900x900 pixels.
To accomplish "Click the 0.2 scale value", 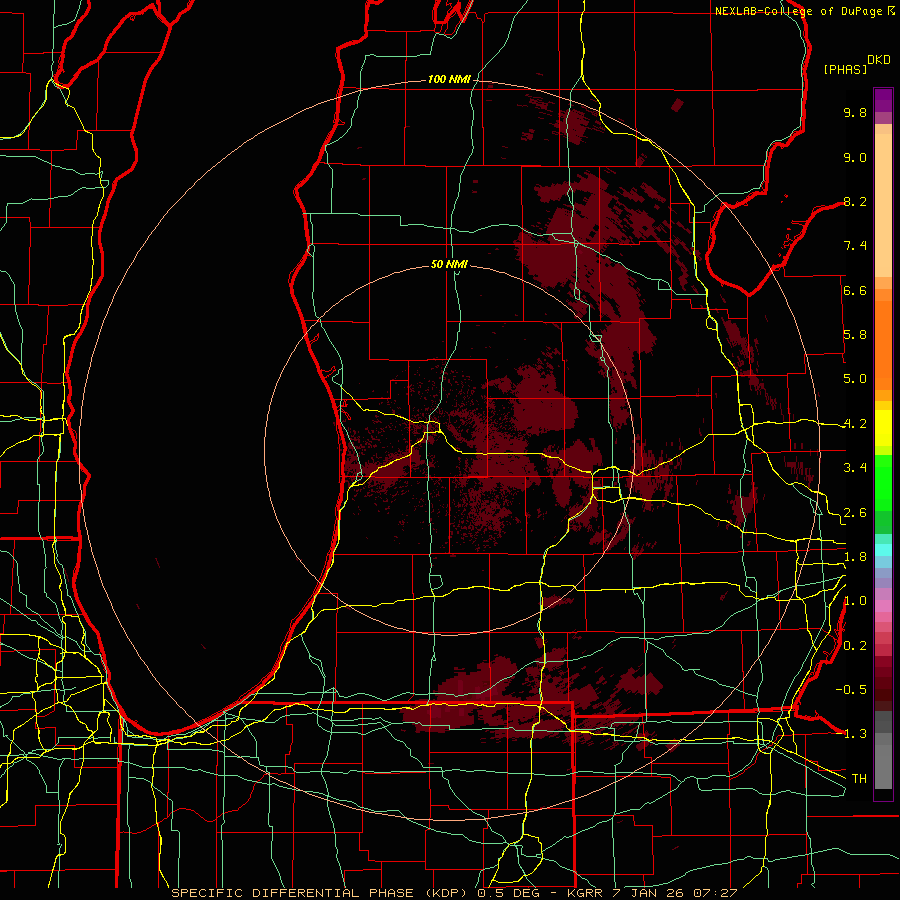I will click(855, 646).
